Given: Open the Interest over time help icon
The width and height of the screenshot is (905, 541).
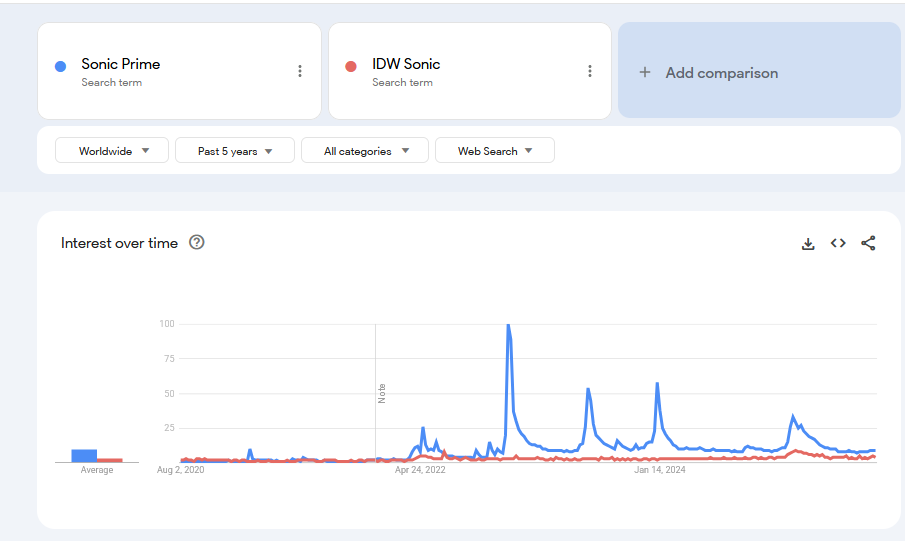Looking at the screenshot, I should pos(197,242).
